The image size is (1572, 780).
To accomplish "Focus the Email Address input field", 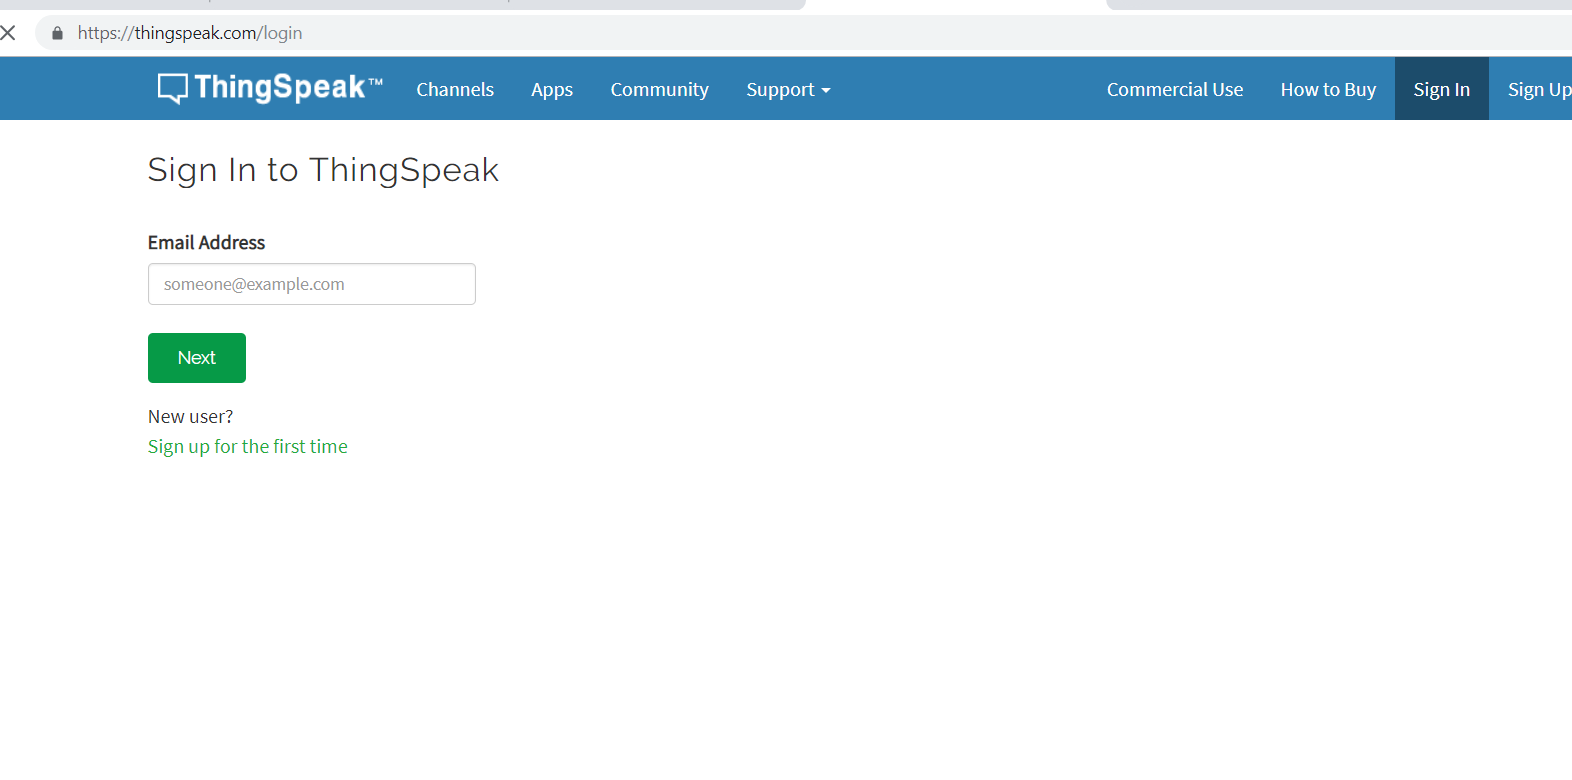I will click(x=312, y=284).
